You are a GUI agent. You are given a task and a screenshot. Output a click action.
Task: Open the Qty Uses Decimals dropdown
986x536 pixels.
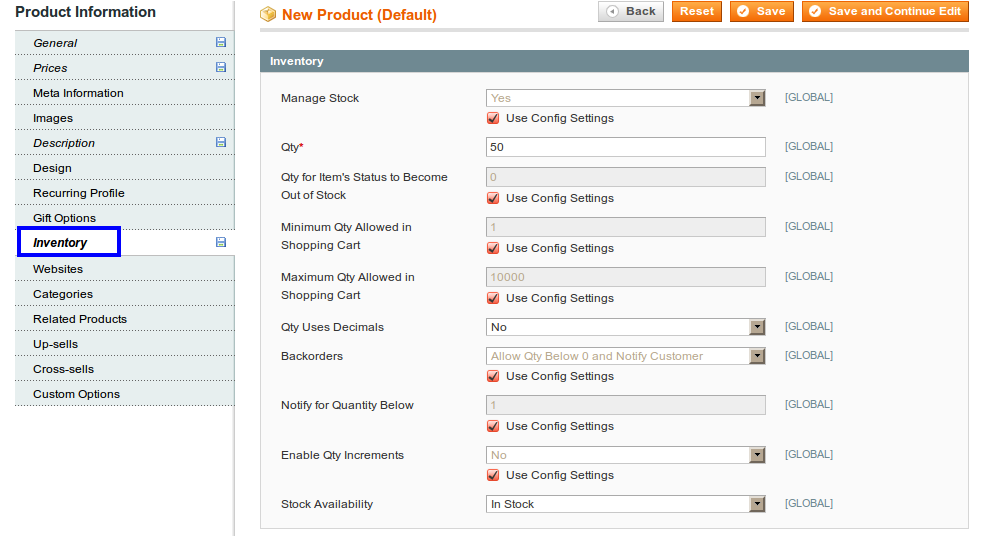(x=626, y=327)
